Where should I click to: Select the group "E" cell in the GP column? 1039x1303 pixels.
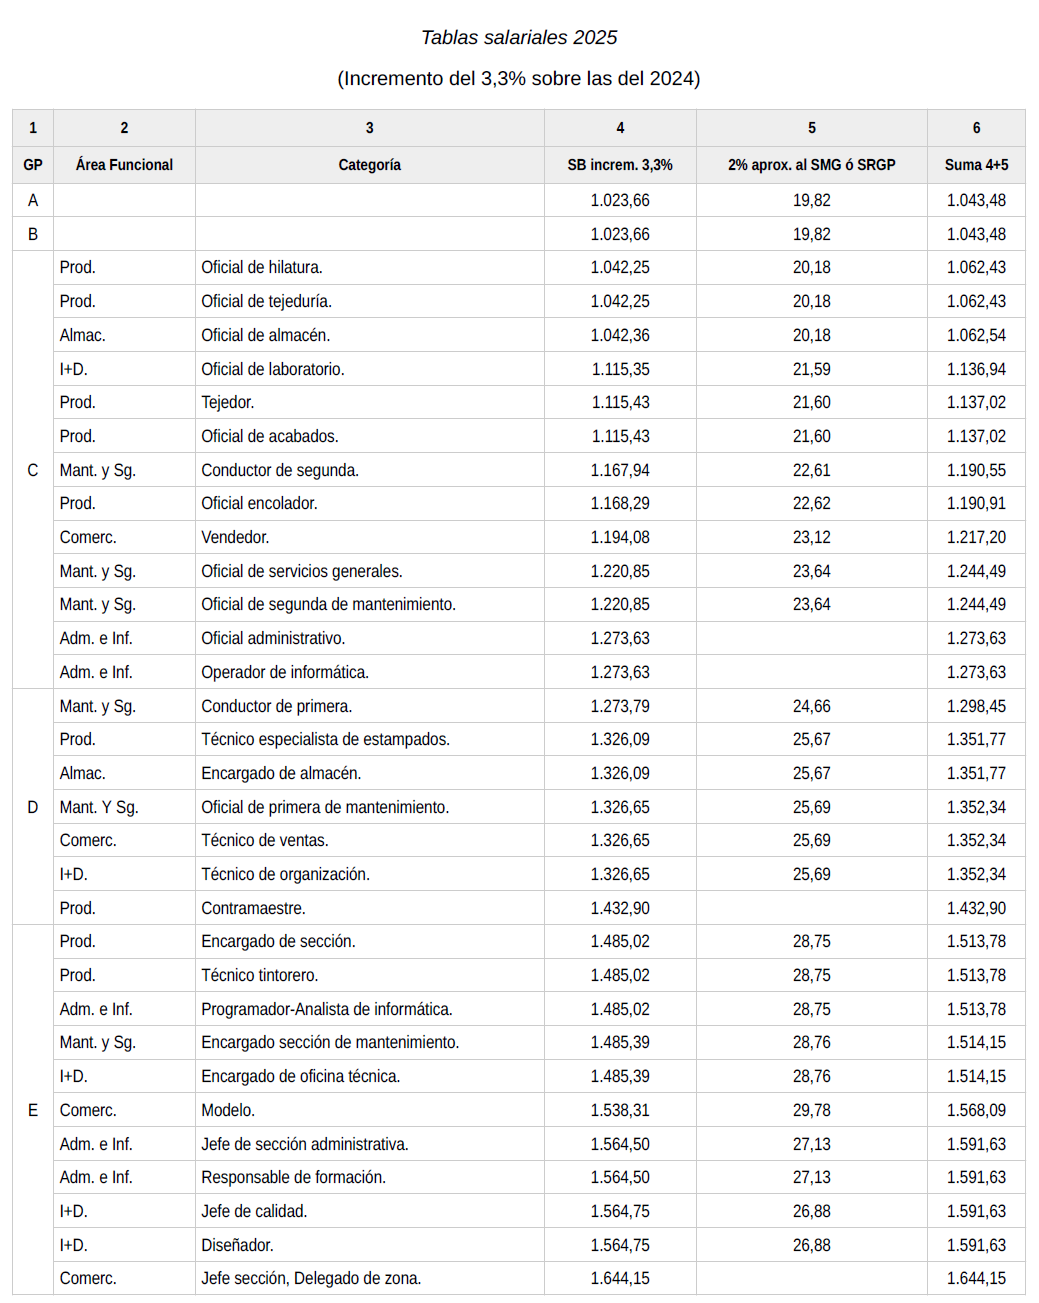tap(33, 1111)
